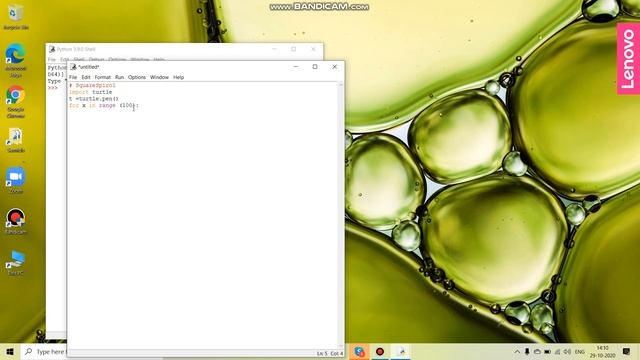The image size is (640, 360).
Task: Open the Run menu in the editor
Action: click(119, 77)
